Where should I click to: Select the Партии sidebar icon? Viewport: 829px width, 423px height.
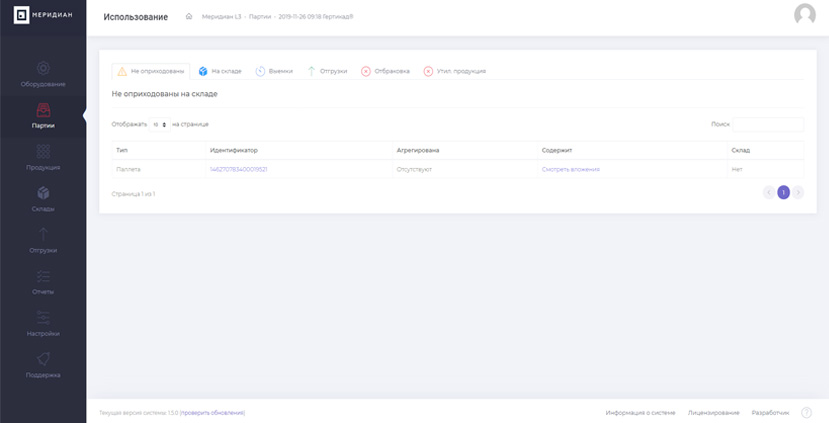pos(43,110)
